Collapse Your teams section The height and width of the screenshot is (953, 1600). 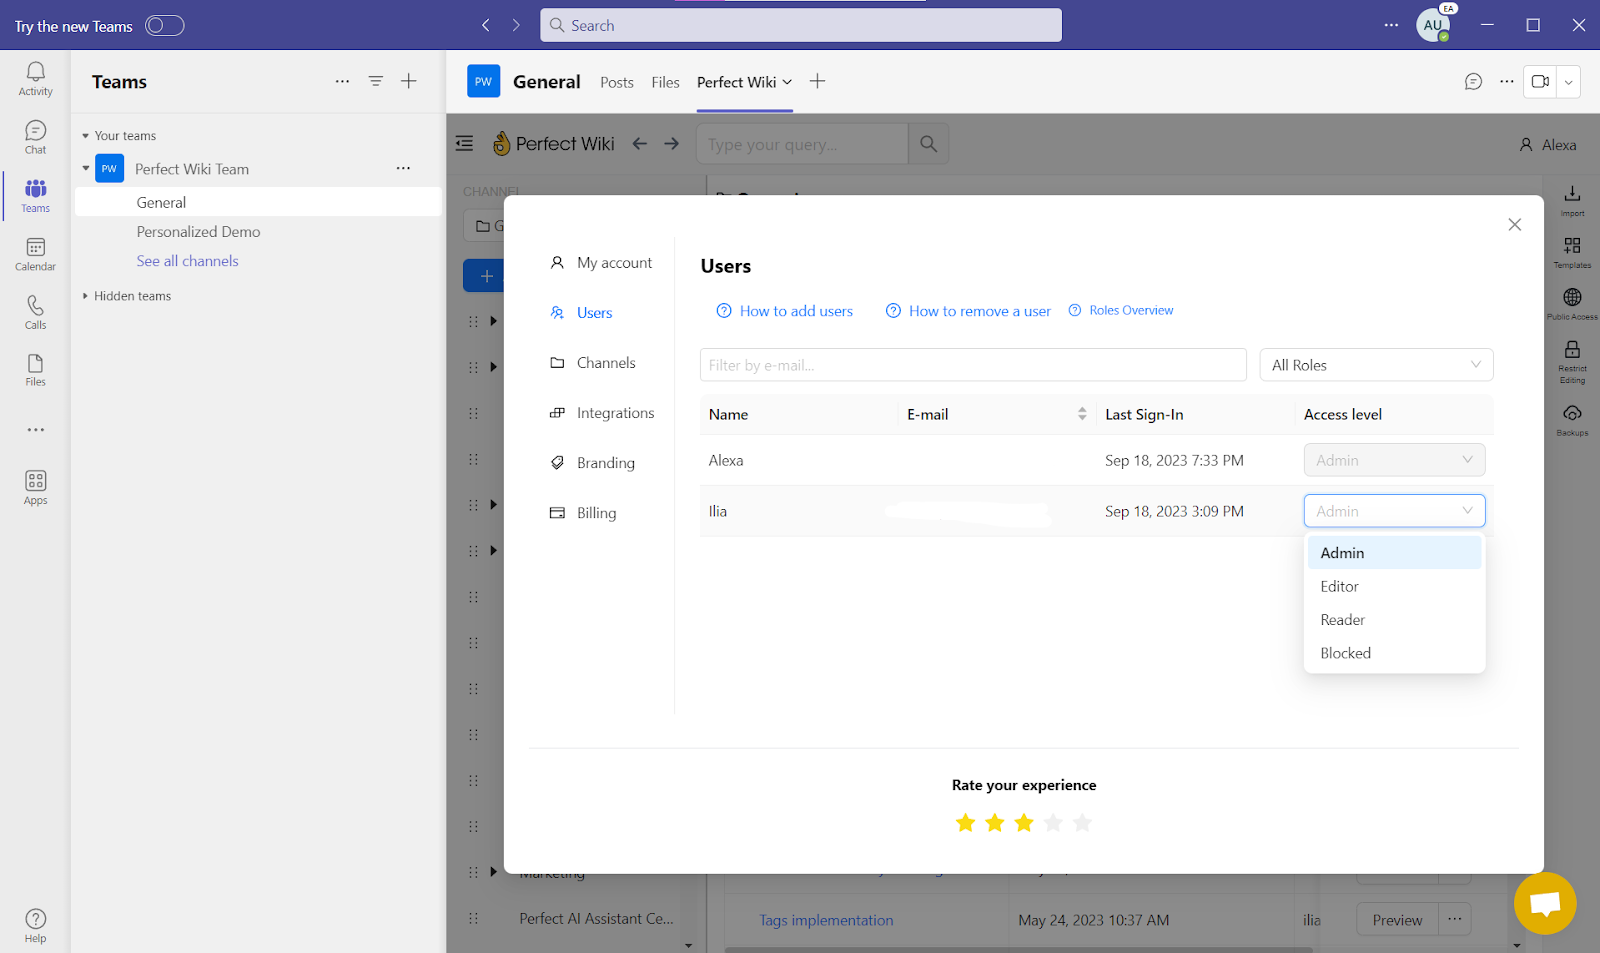85,136
